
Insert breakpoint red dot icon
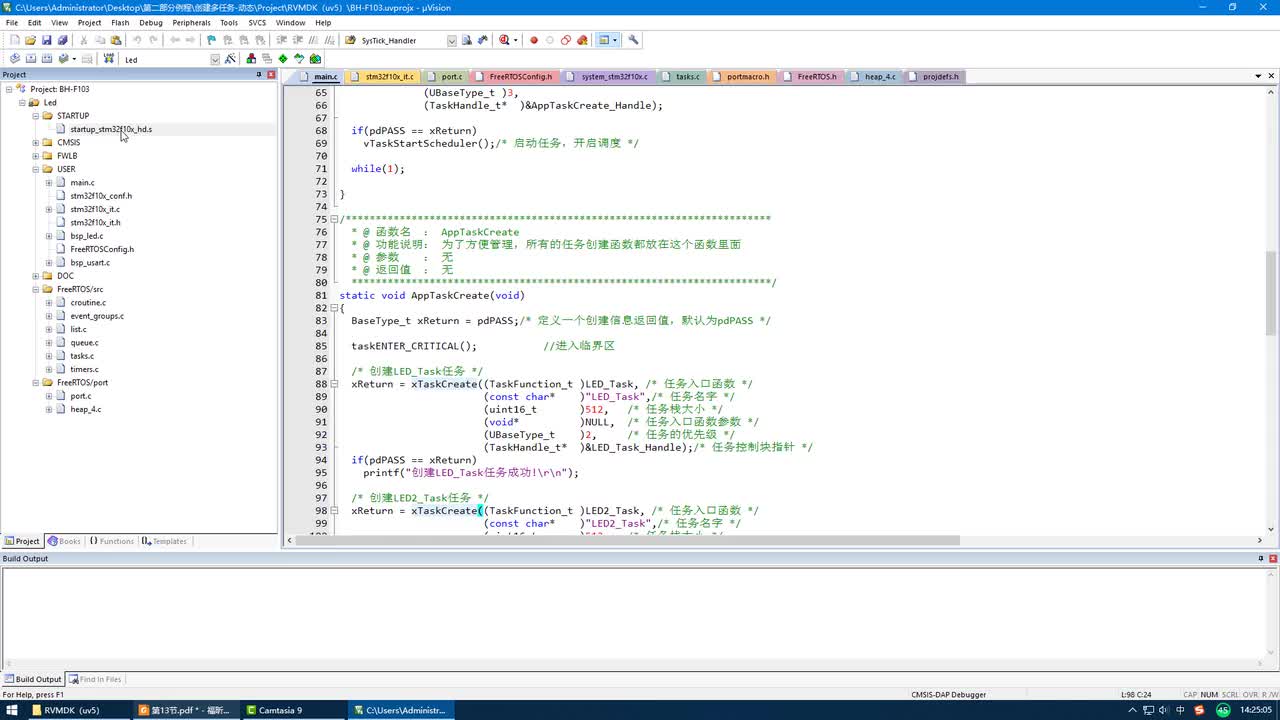pyautogui.click(x=534, y=40)
